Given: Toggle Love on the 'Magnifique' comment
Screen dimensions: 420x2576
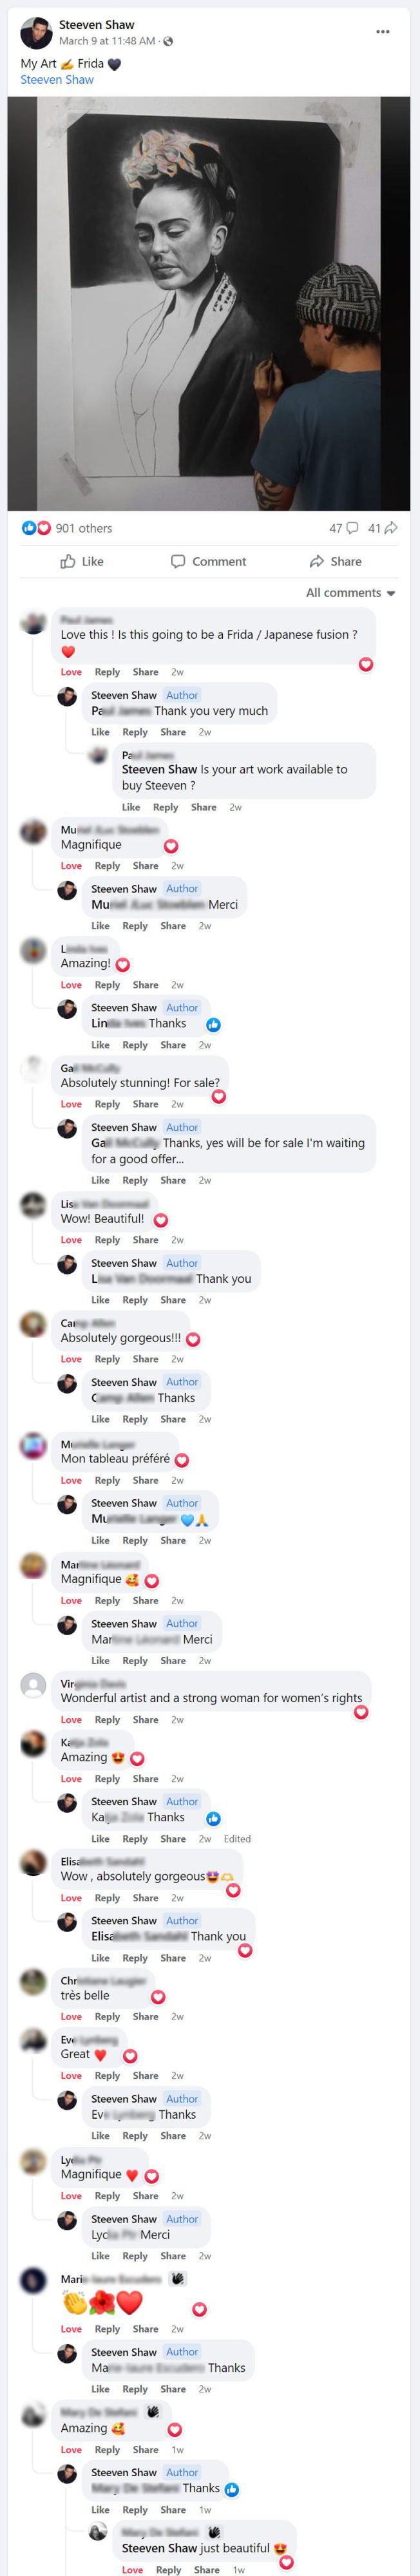Looking at the screenshot, I should (x=71, y=866).
